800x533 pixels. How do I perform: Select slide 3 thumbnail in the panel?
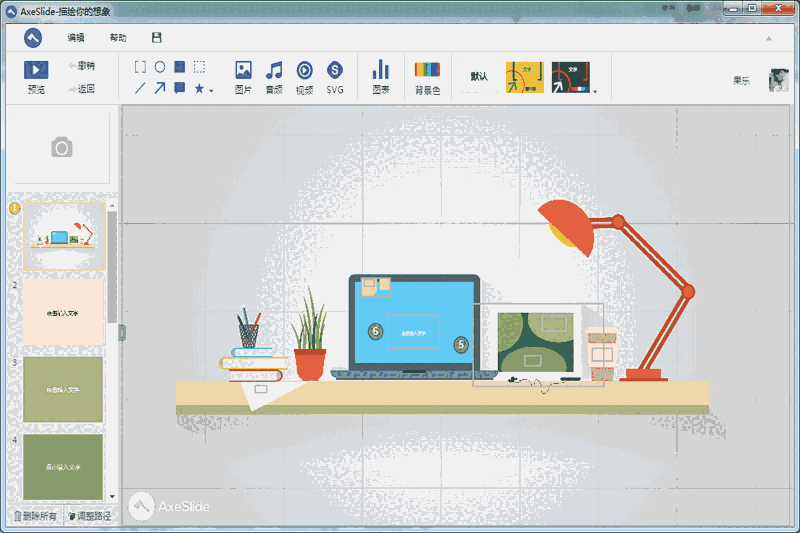point(63,389)
